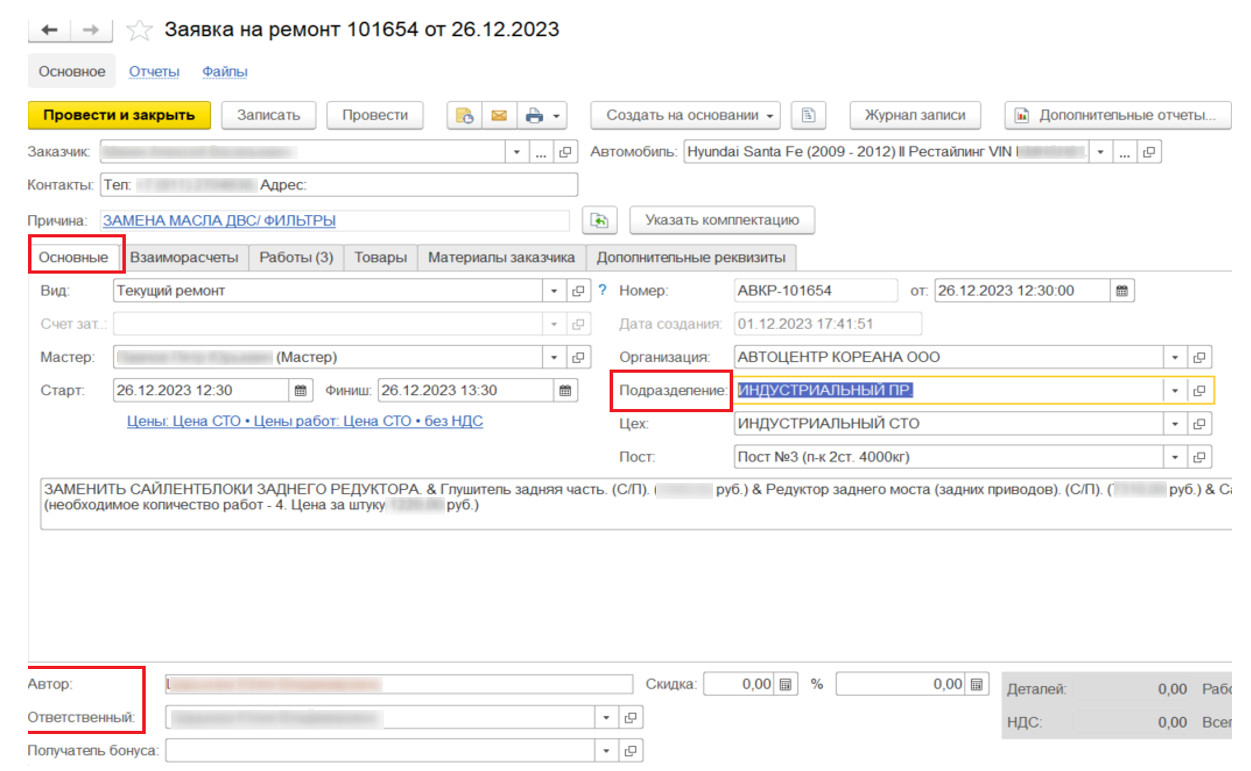Open the Файлы section link
Screen dimensions: 1251x771
pyautogui.click(x=224, y=71)
